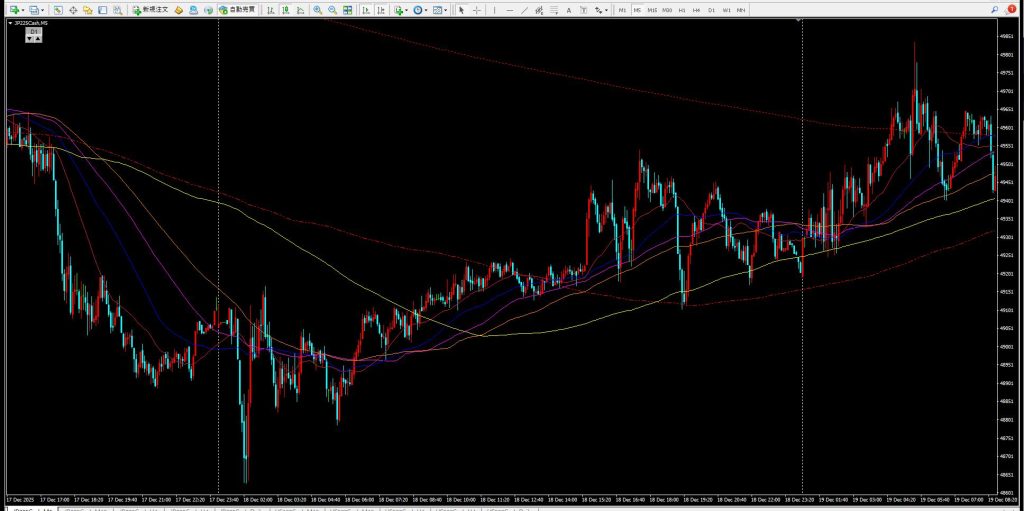Click the 新規注文 new order button
The image size is (1024, 511).
click(x=150, y=10)
